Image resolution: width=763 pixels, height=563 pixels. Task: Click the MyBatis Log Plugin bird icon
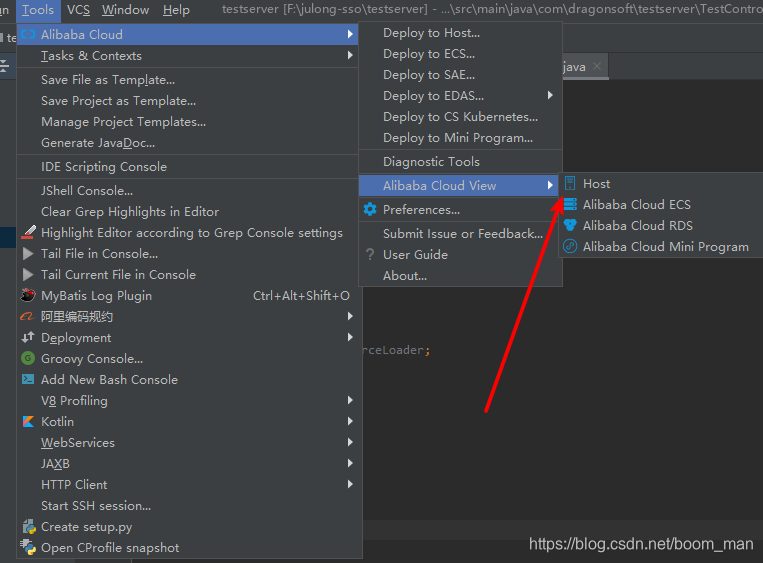coord(28,295)
